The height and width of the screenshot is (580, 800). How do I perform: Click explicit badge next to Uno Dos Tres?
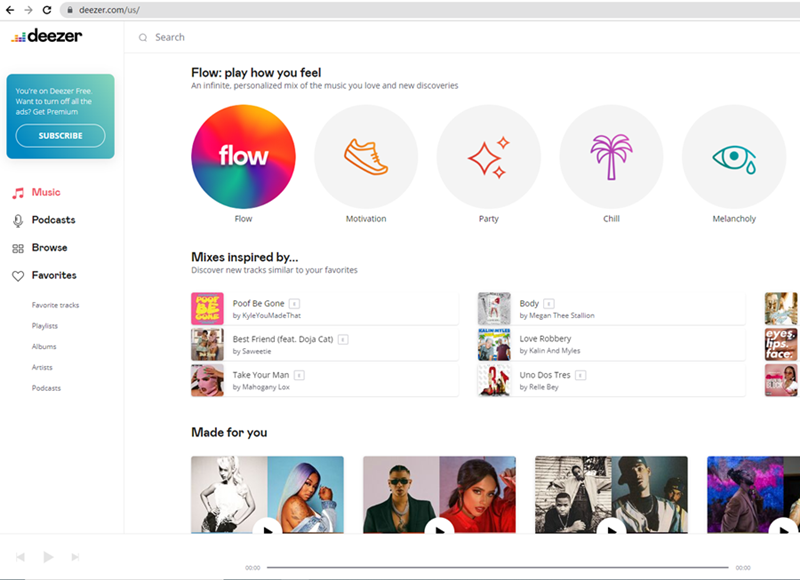[580, 375]
